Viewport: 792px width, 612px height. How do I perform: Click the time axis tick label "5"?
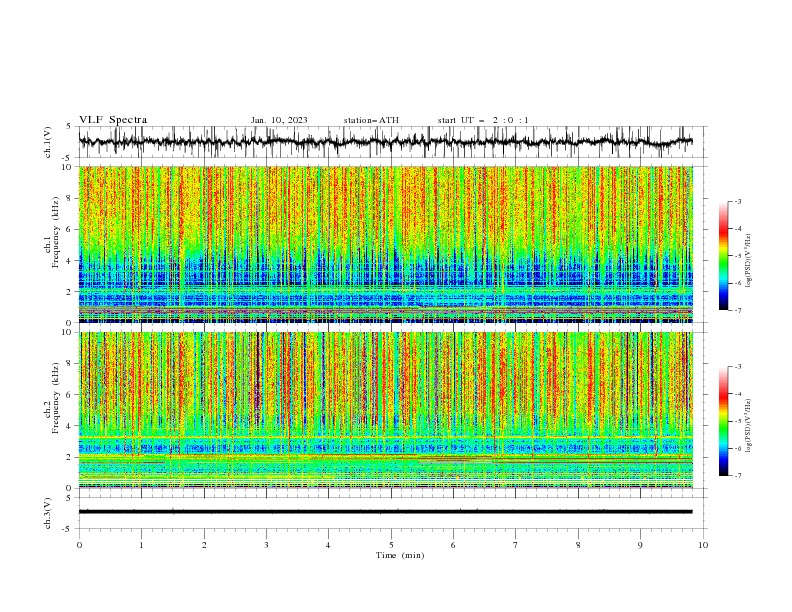point(391,545)
